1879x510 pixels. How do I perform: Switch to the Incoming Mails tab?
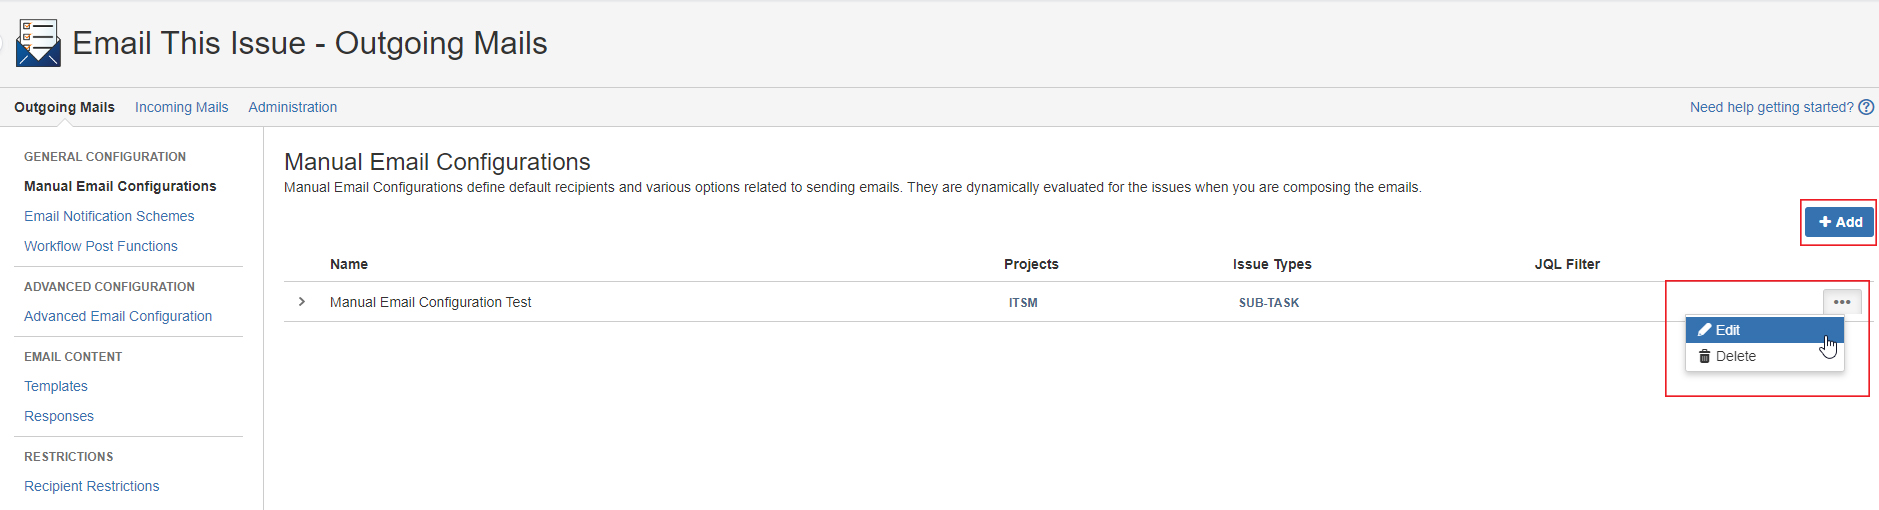point(181,107)
